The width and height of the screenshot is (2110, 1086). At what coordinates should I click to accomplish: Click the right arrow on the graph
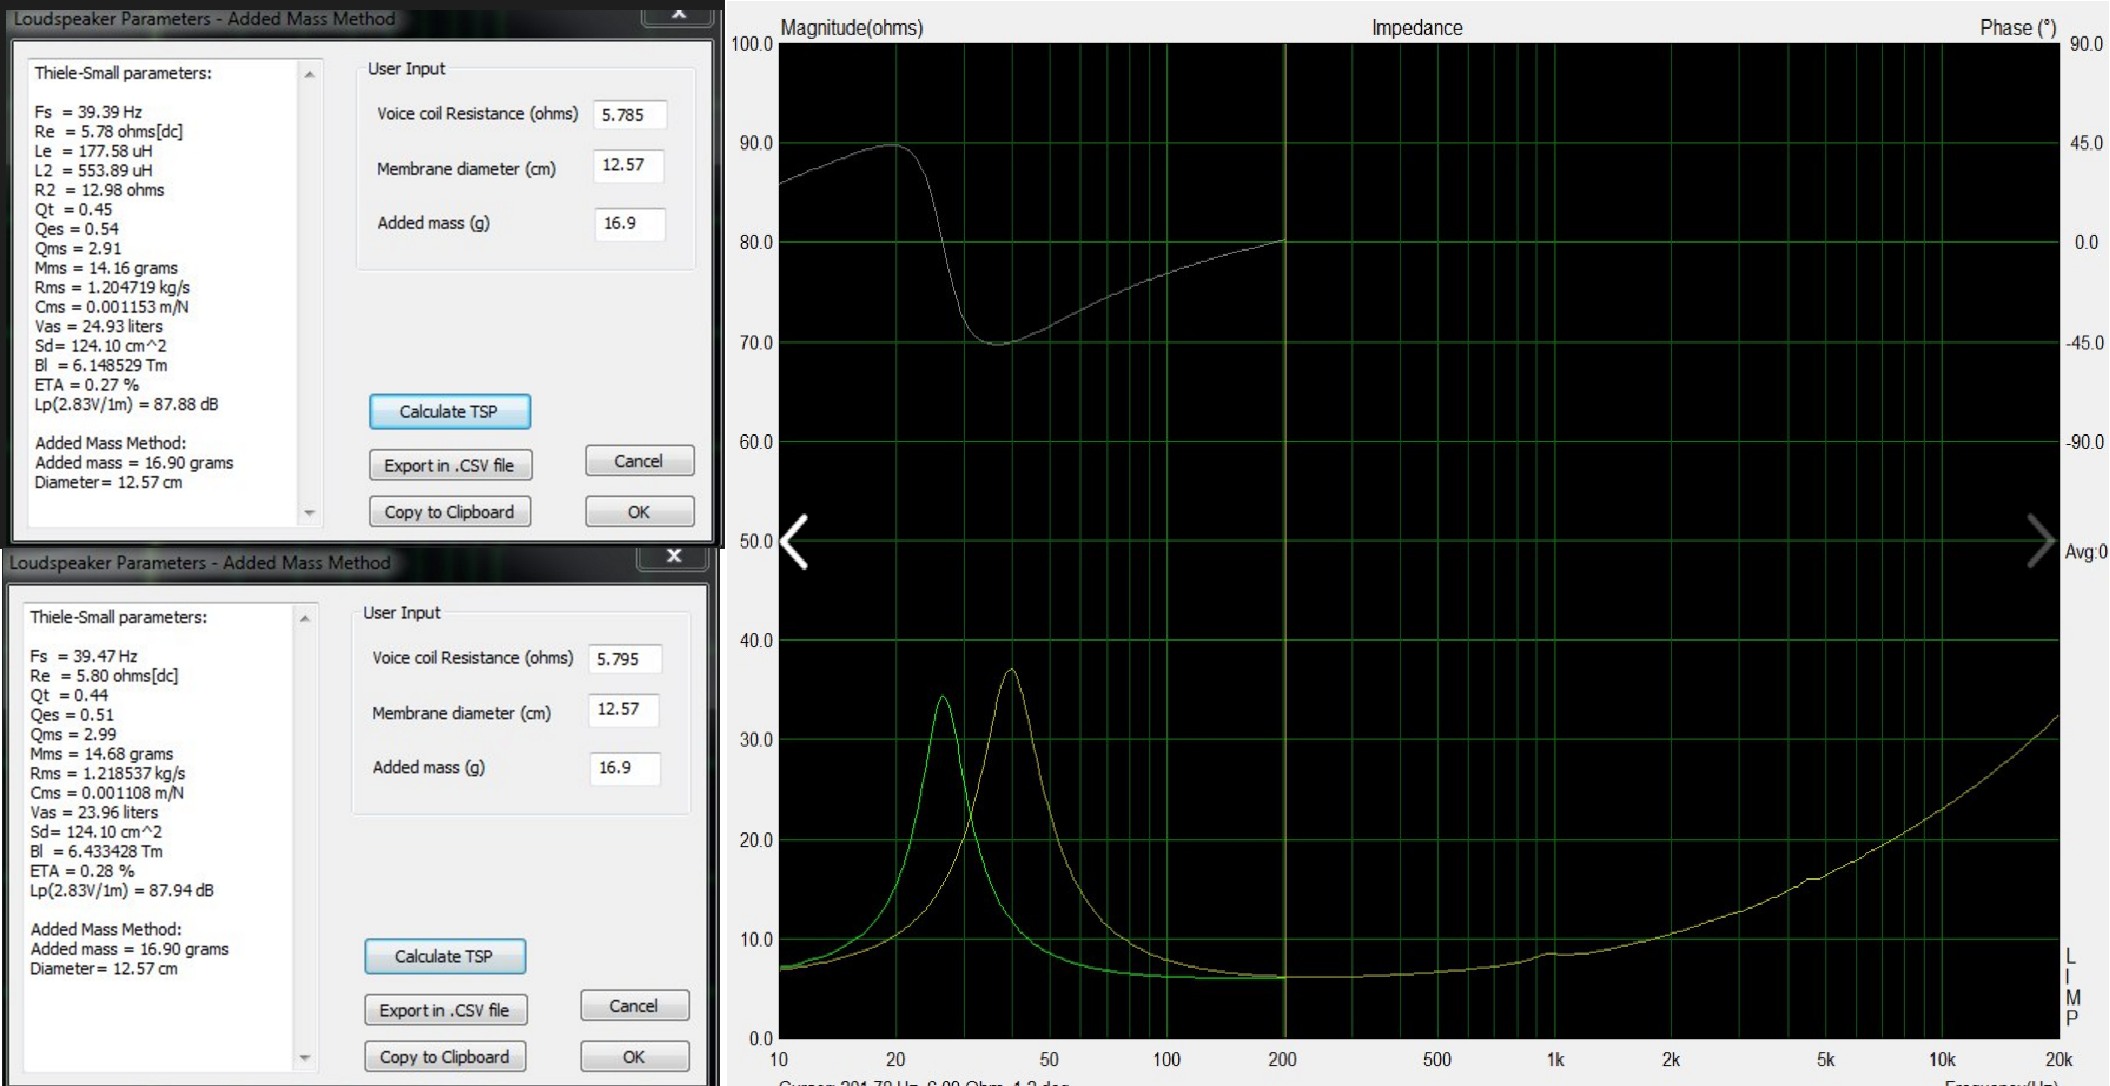click(x=2039, y=541)
